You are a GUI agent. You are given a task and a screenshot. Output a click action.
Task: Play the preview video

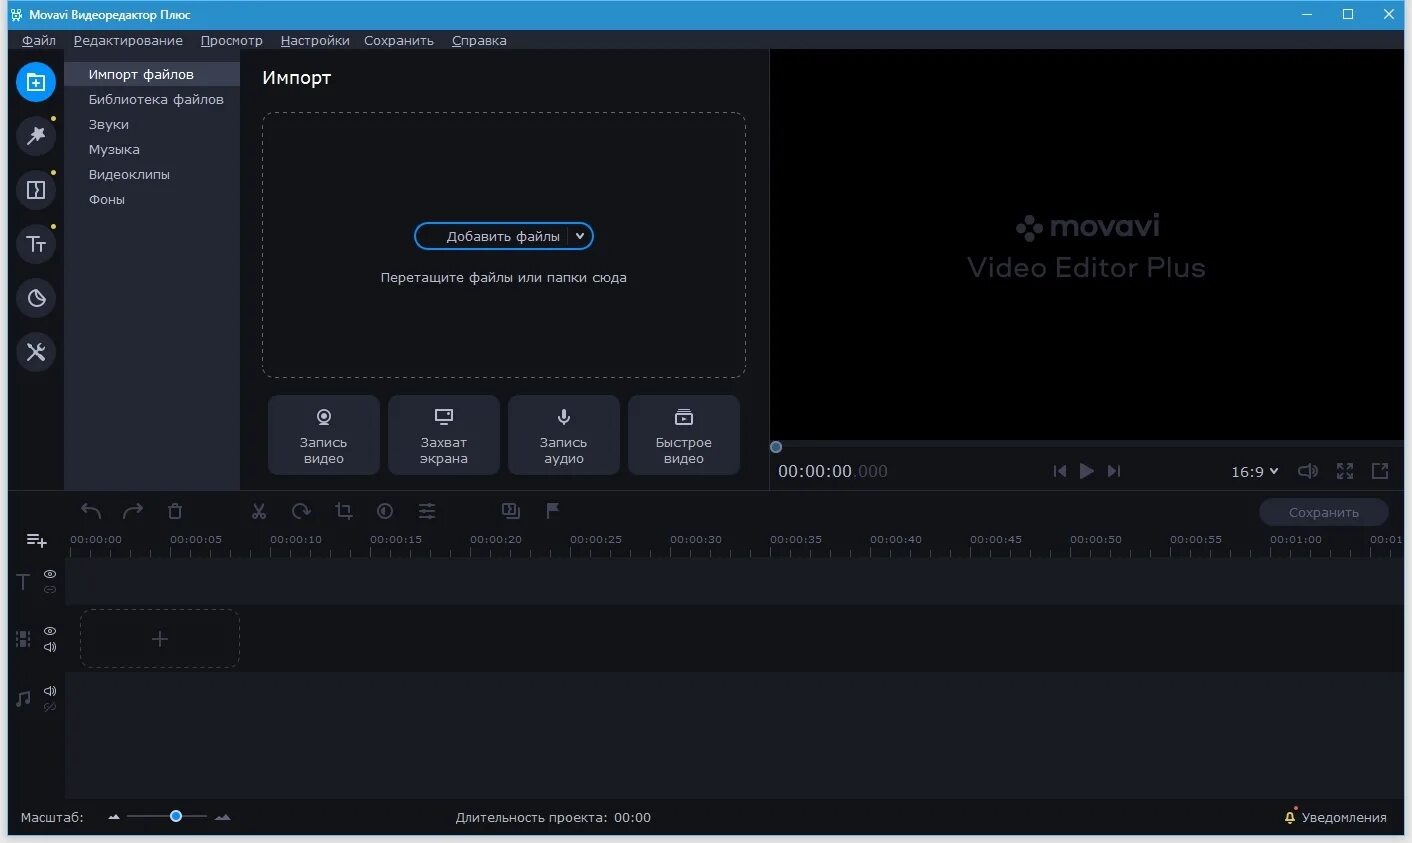click(x=1087, y=471)
